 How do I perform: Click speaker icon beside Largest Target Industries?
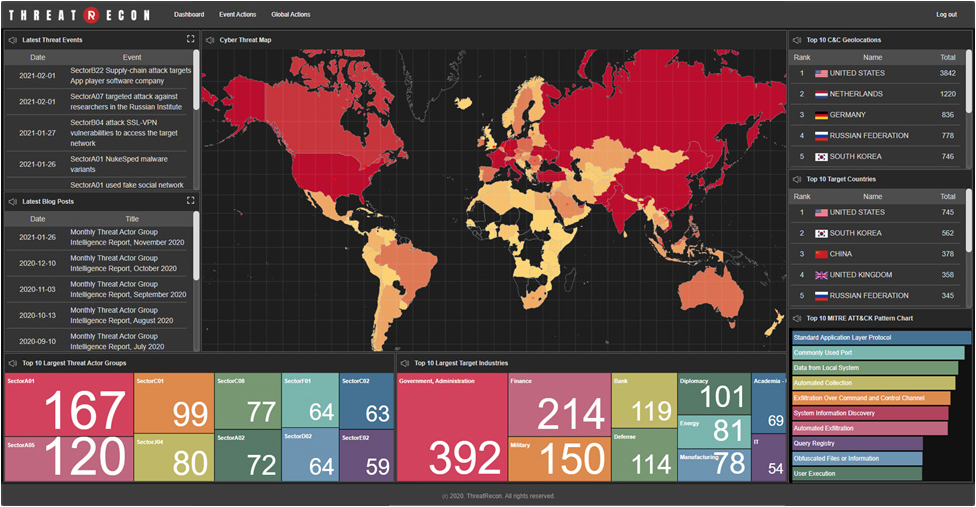pyautogui.click(x=405, y=363)
